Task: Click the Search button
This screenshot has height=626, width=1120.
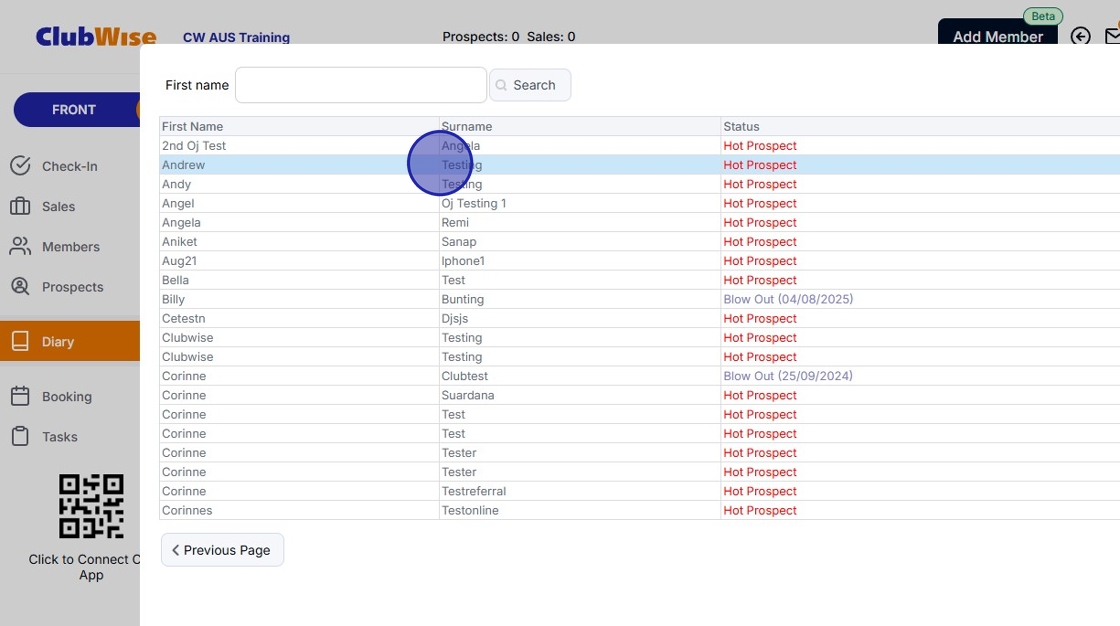Action: (x=530, y=85)
